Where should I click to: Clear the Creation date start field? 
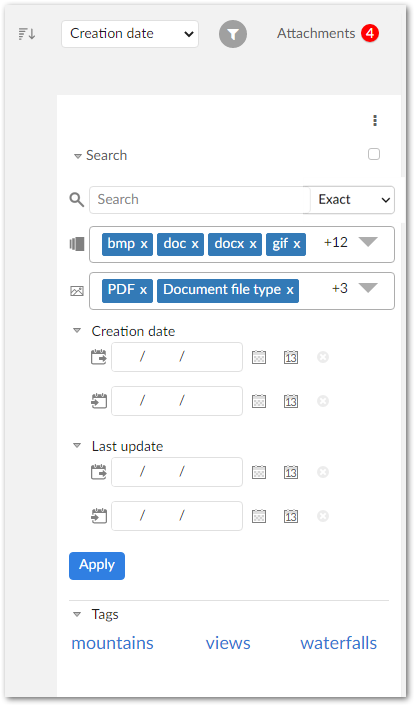322,357
